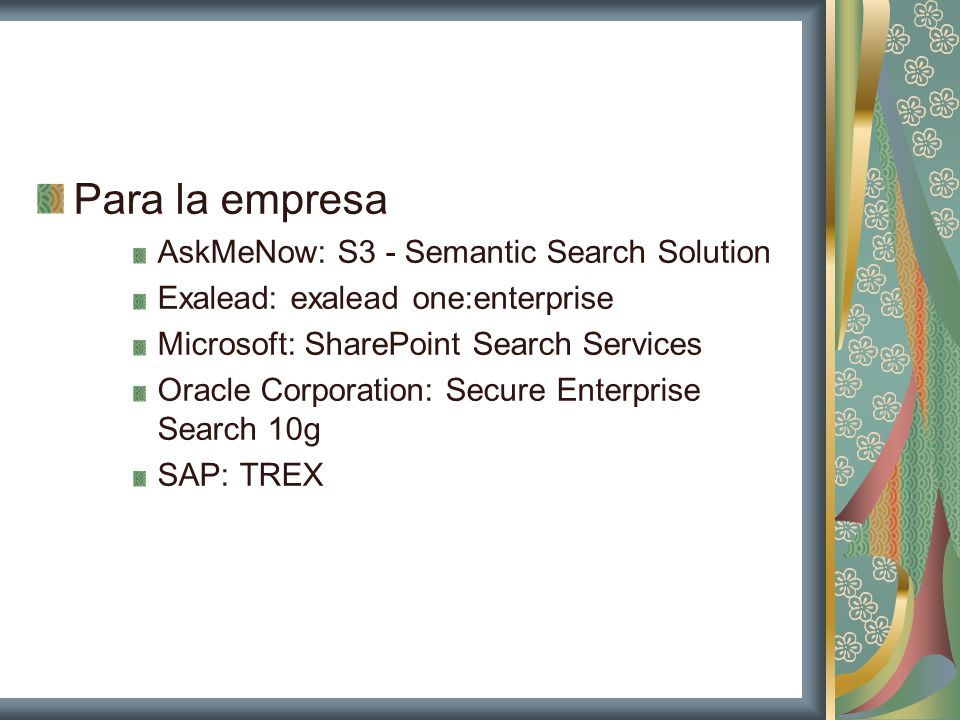This screenshot has height=720, width=960.
Task: Click the 'TREX' text
Action: pyautogui.click(x=282, y=474)
